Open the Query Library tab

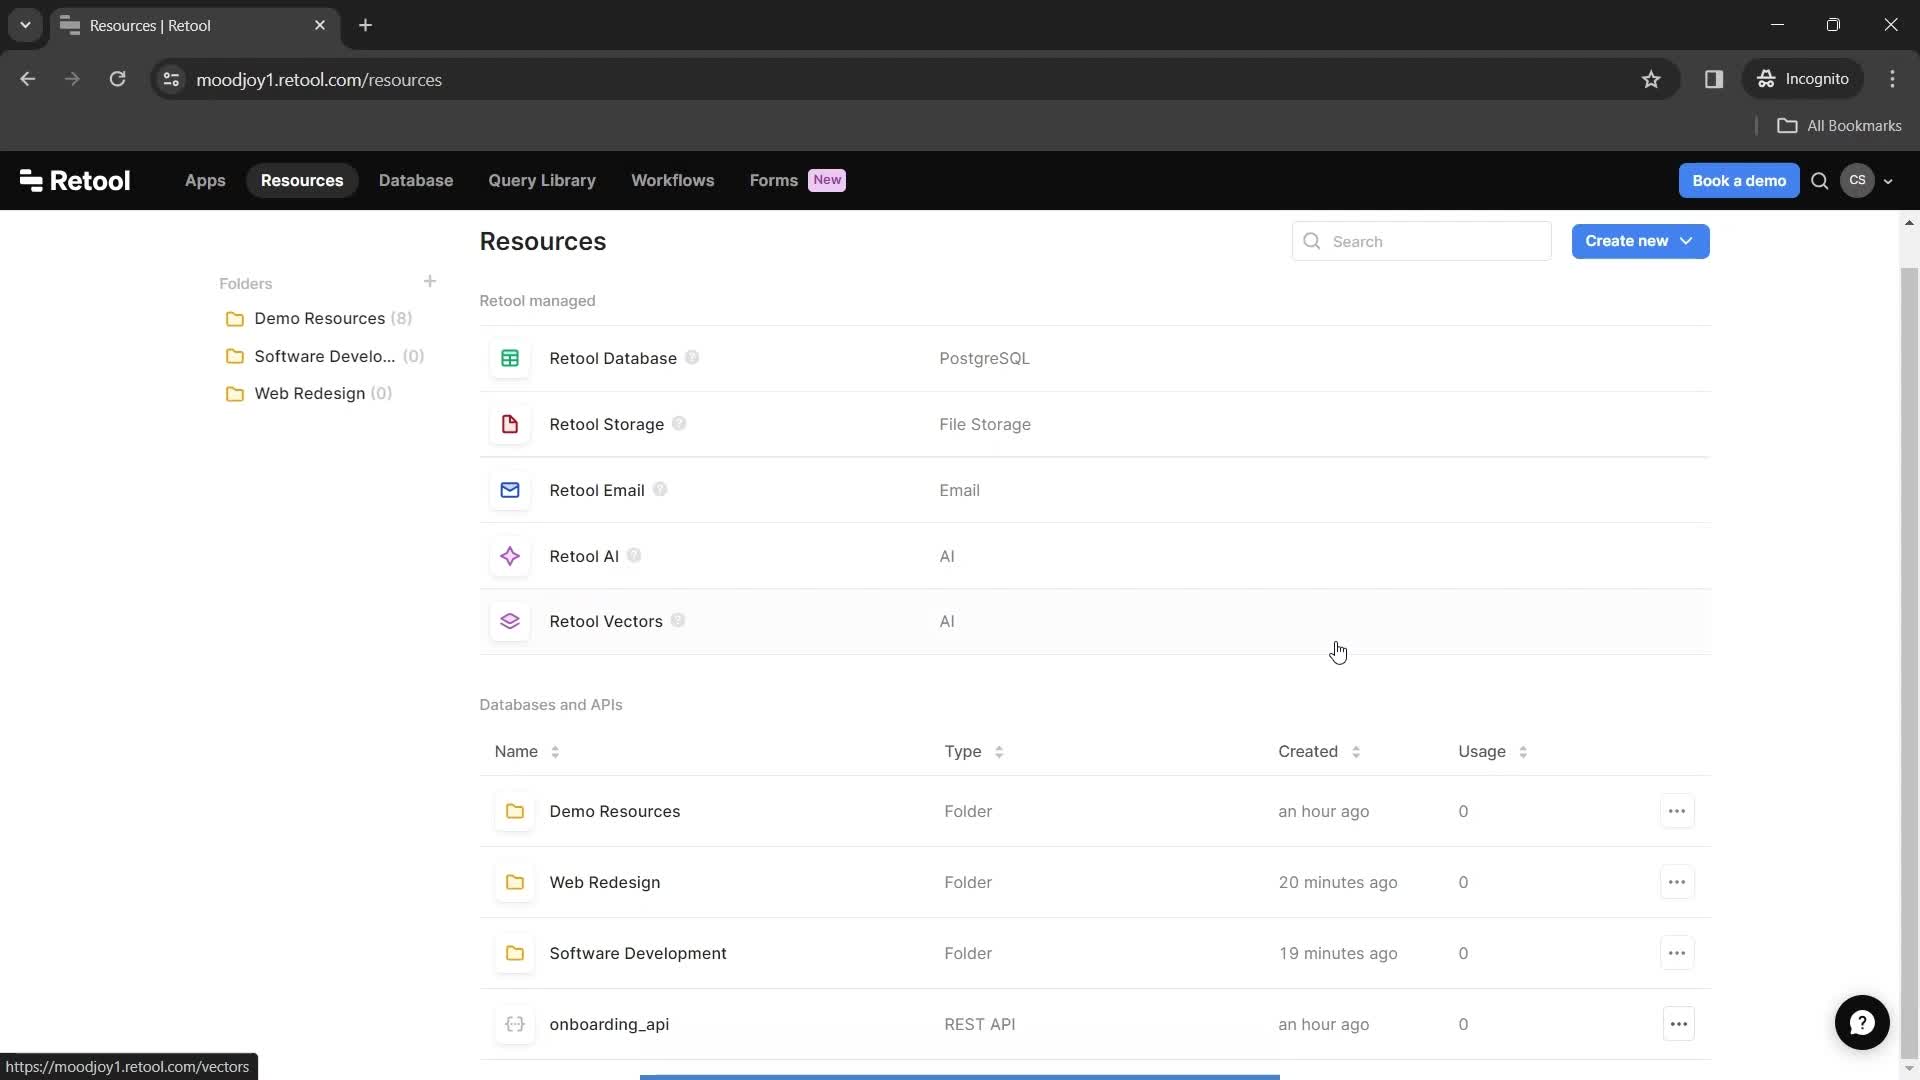pos(542,181)
